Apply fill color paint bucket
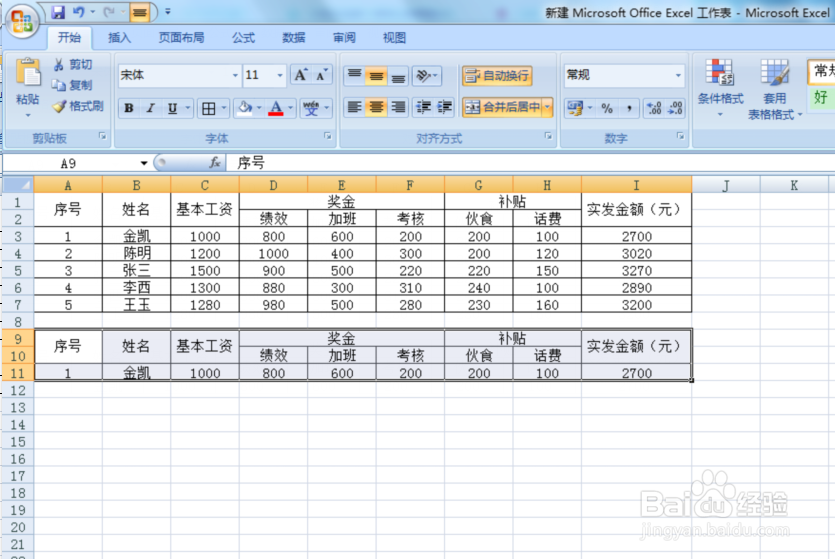Viewport: 835px width, 559px height. point(245,108)
